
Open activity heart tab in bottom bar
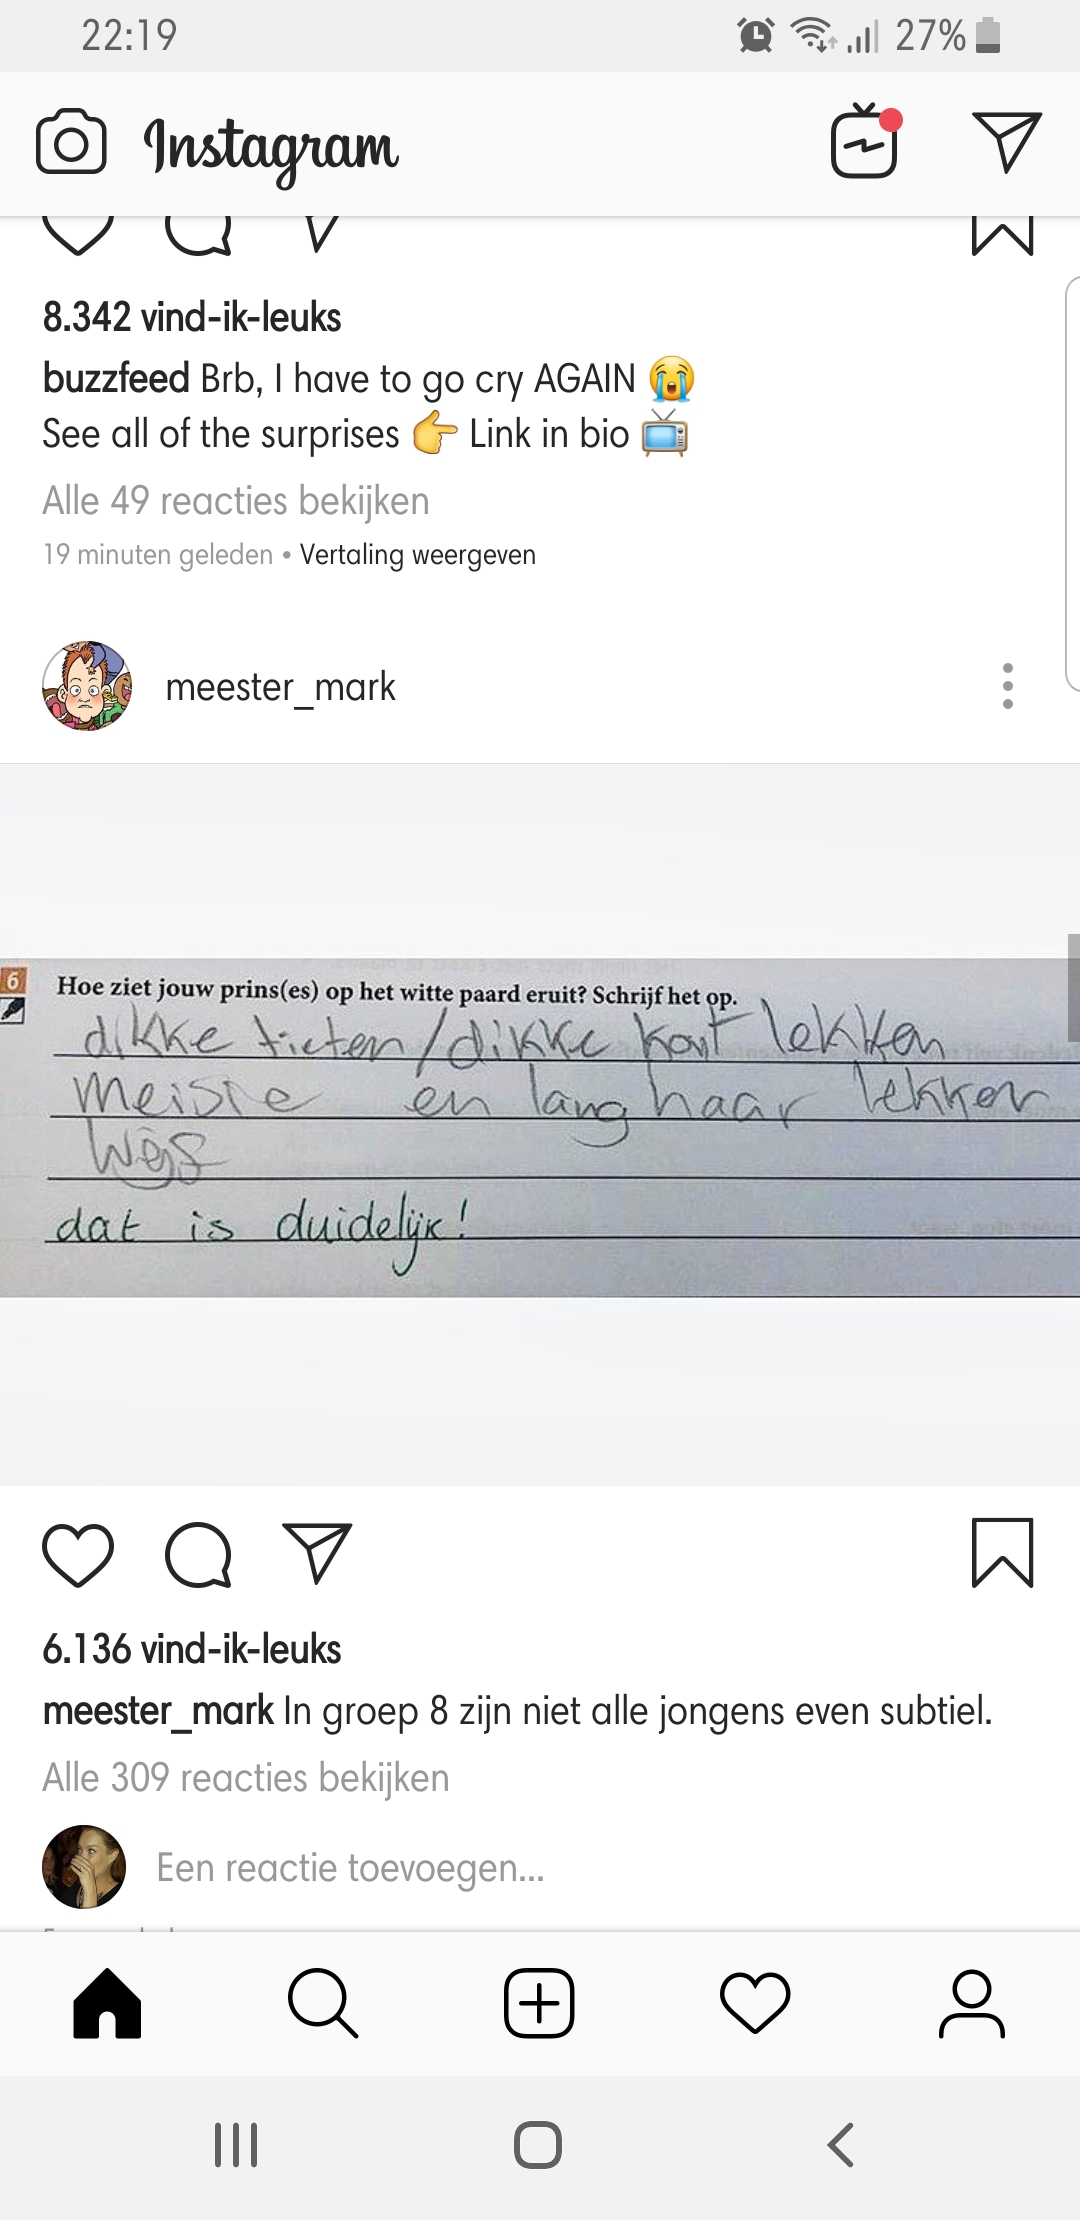click(x=755, y=2003)
